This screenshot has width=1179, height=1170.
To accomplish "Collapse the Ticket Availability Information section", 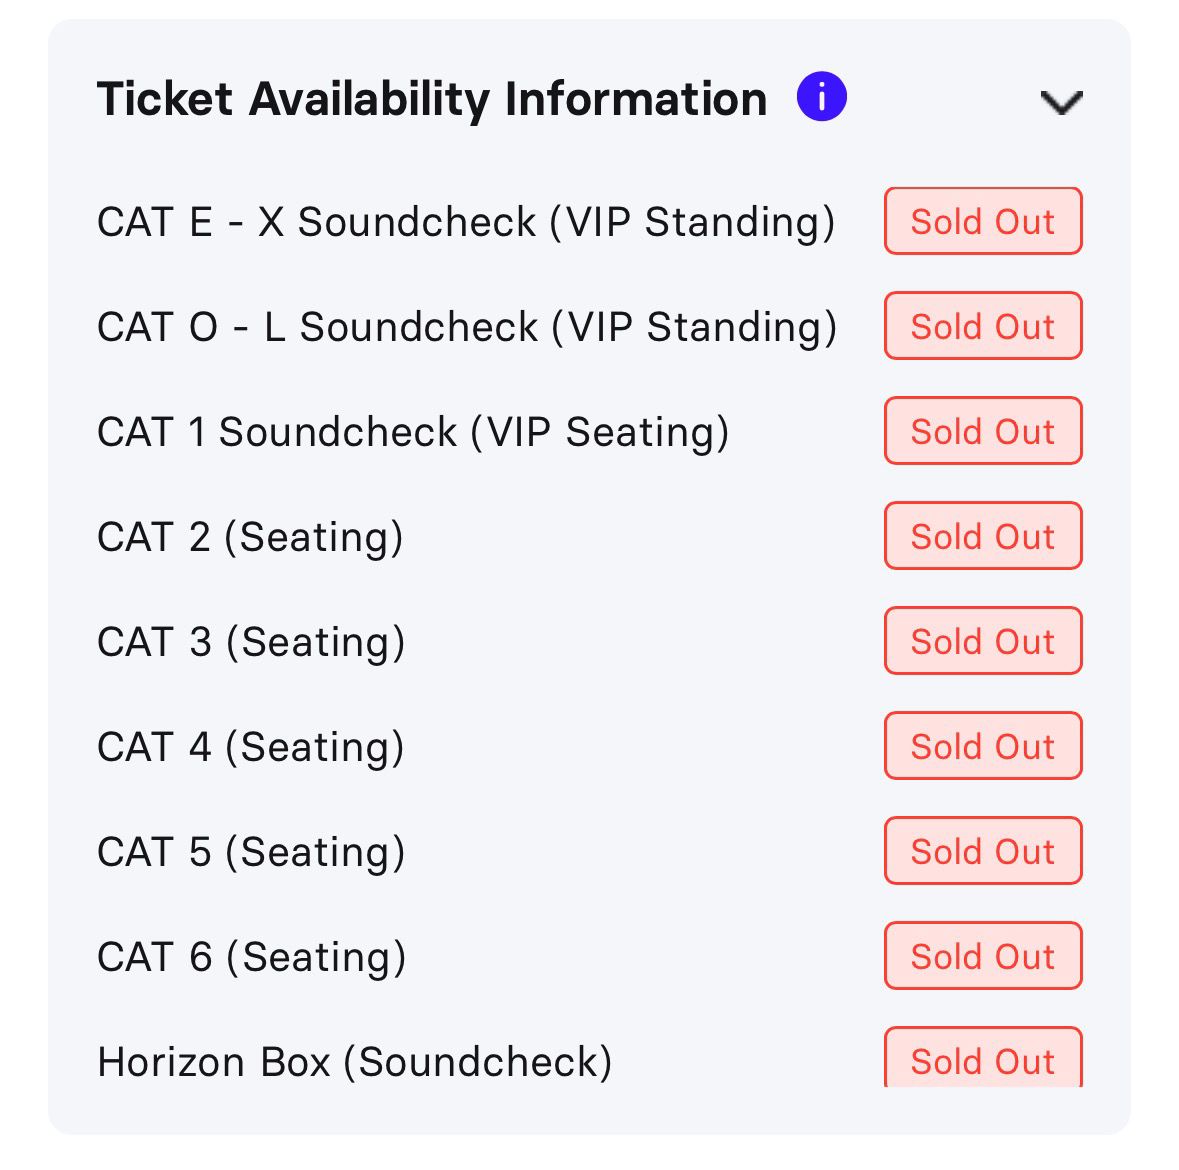I will pyautogui.click(x=1061, y=102).
